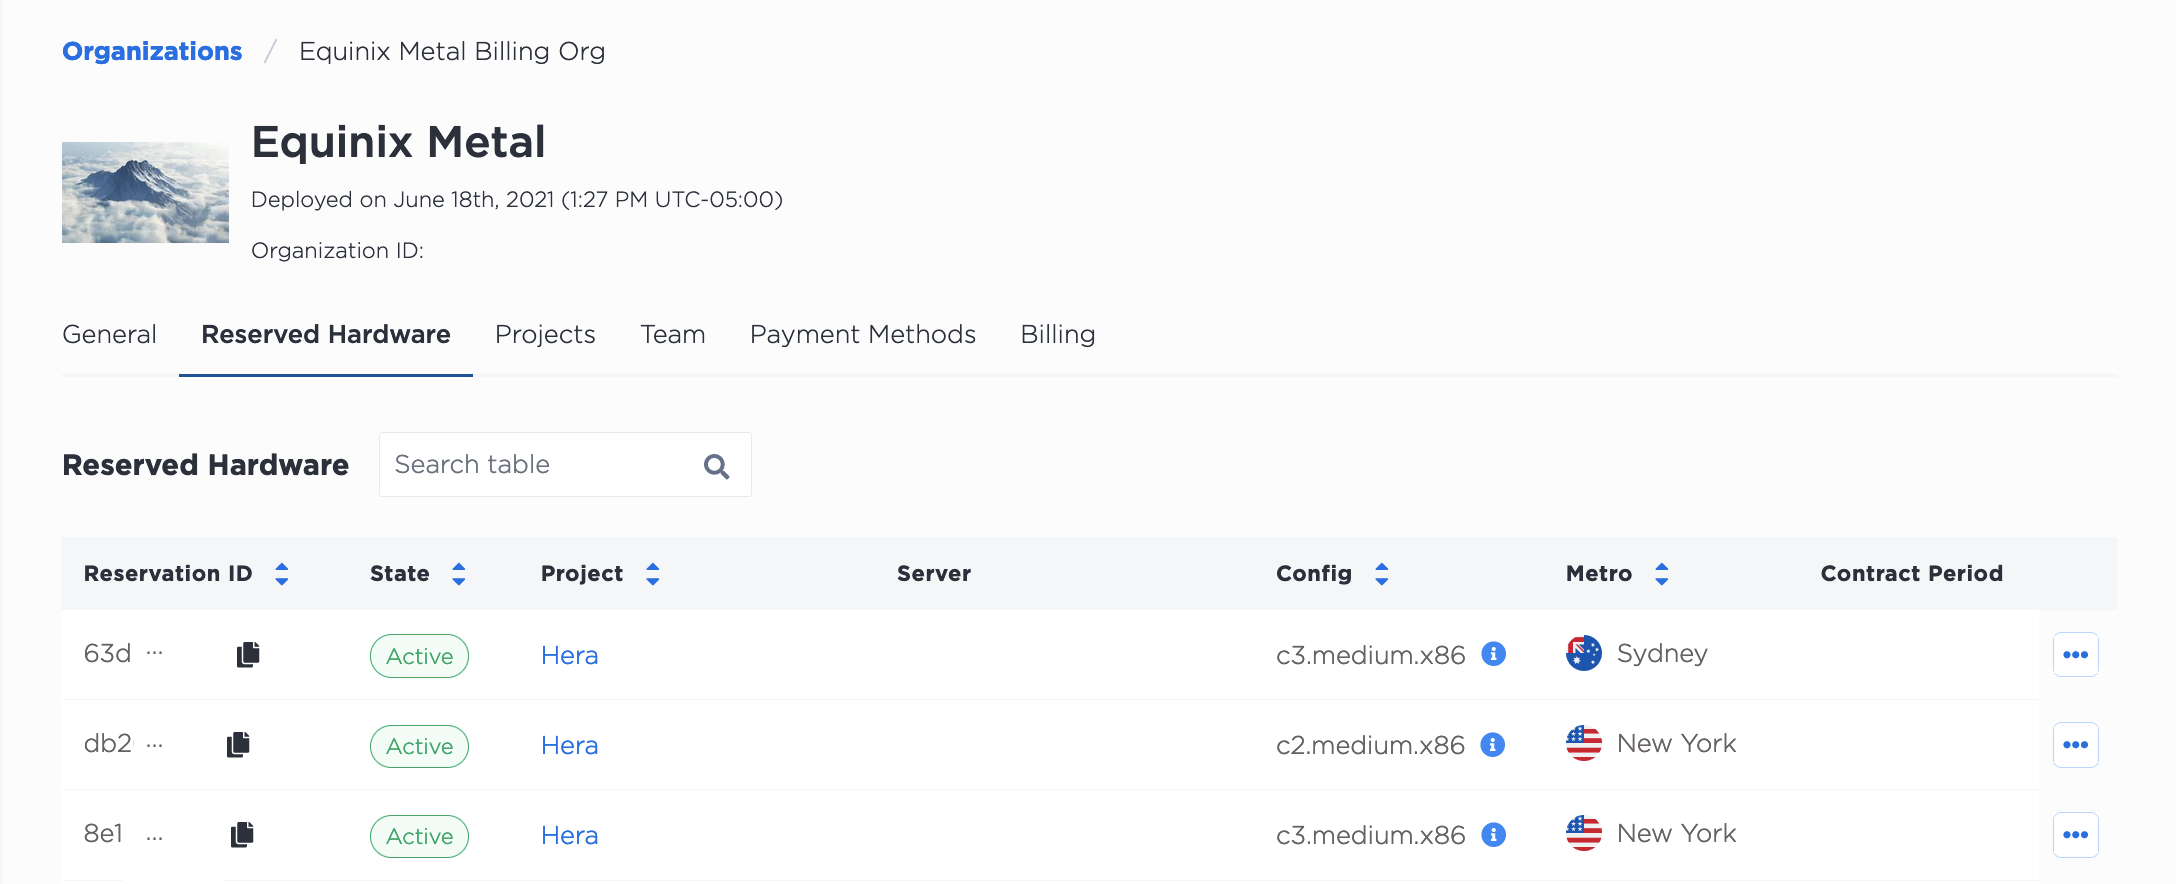This screenshot has width=2176, height=884.
Task: Expand truncated 8e1 reservation ID ellipsis
Action: tap(154, 837)
